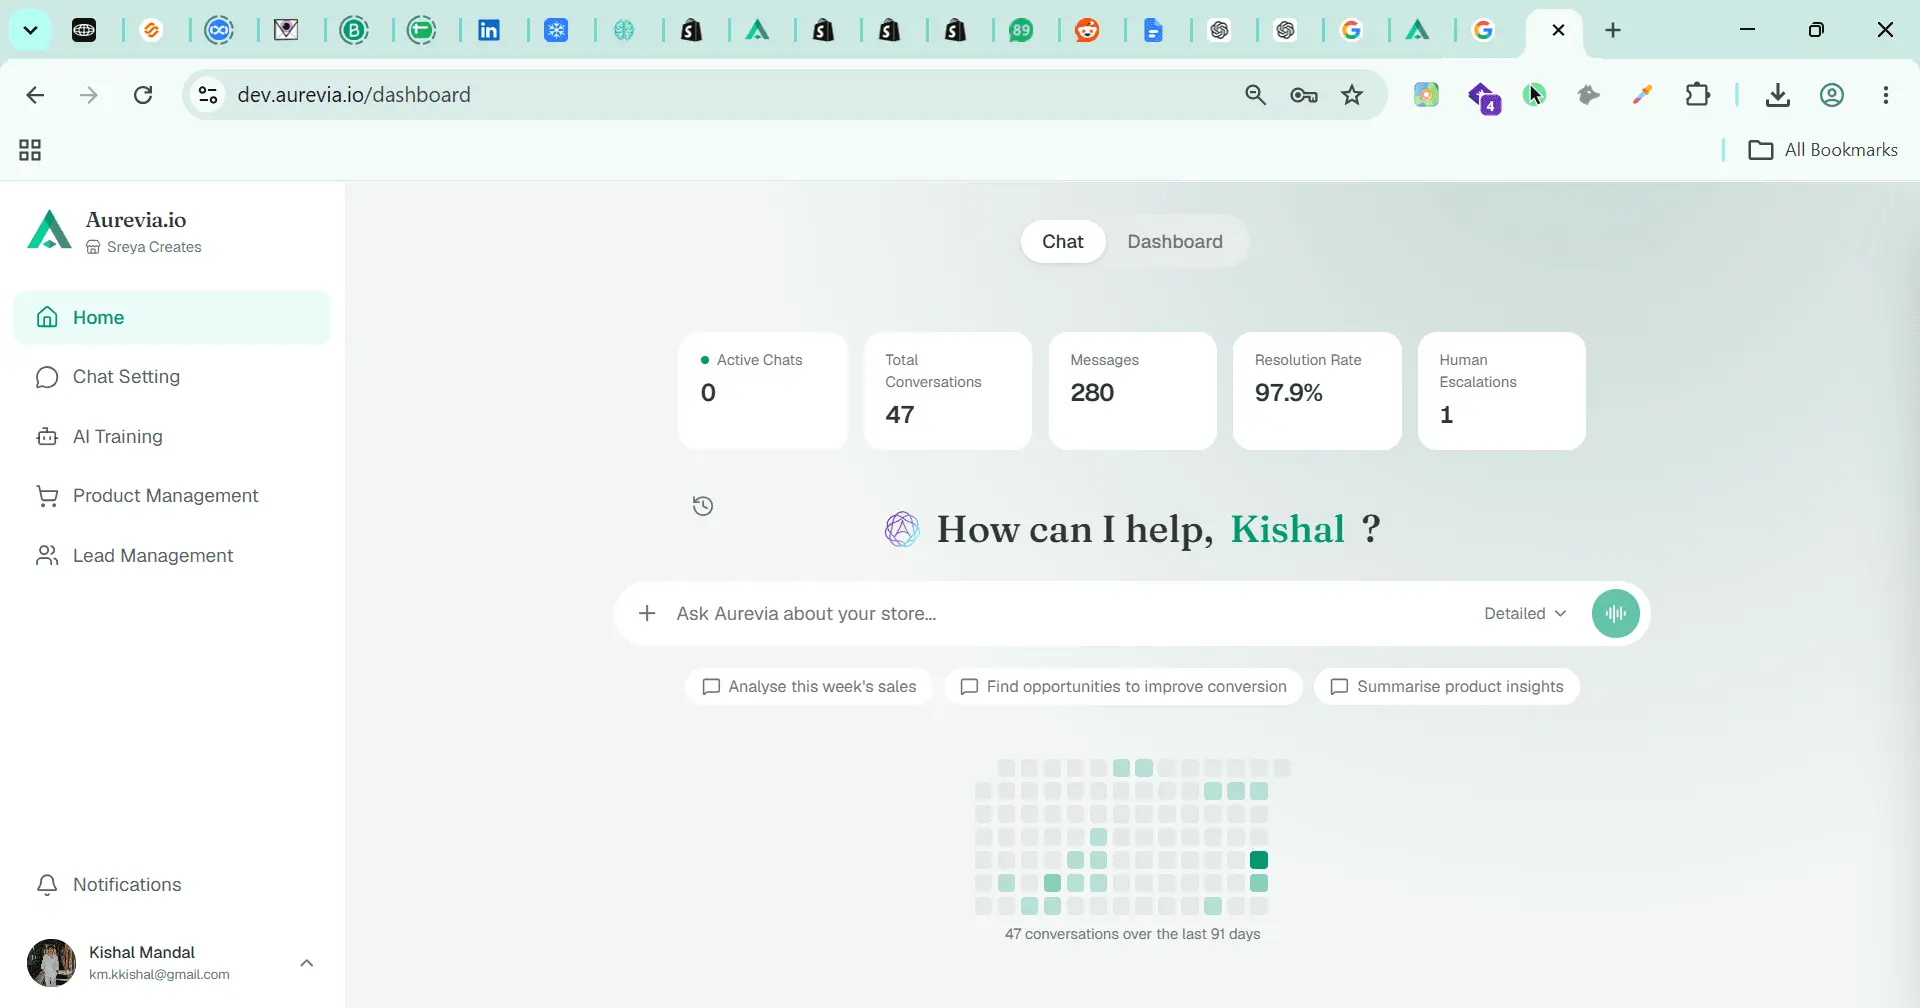Click the plus attachment icon in ask box

(x=647, y=613)
